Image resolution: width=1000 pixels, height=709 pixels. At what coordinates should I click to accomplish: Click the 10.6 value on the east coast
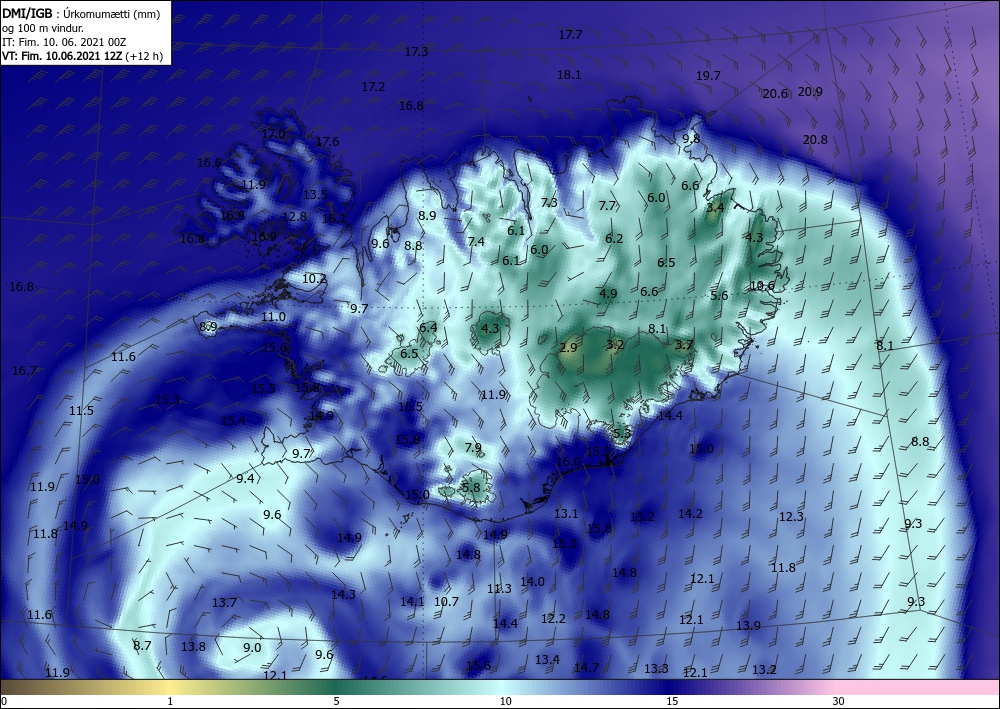point(761,286)
